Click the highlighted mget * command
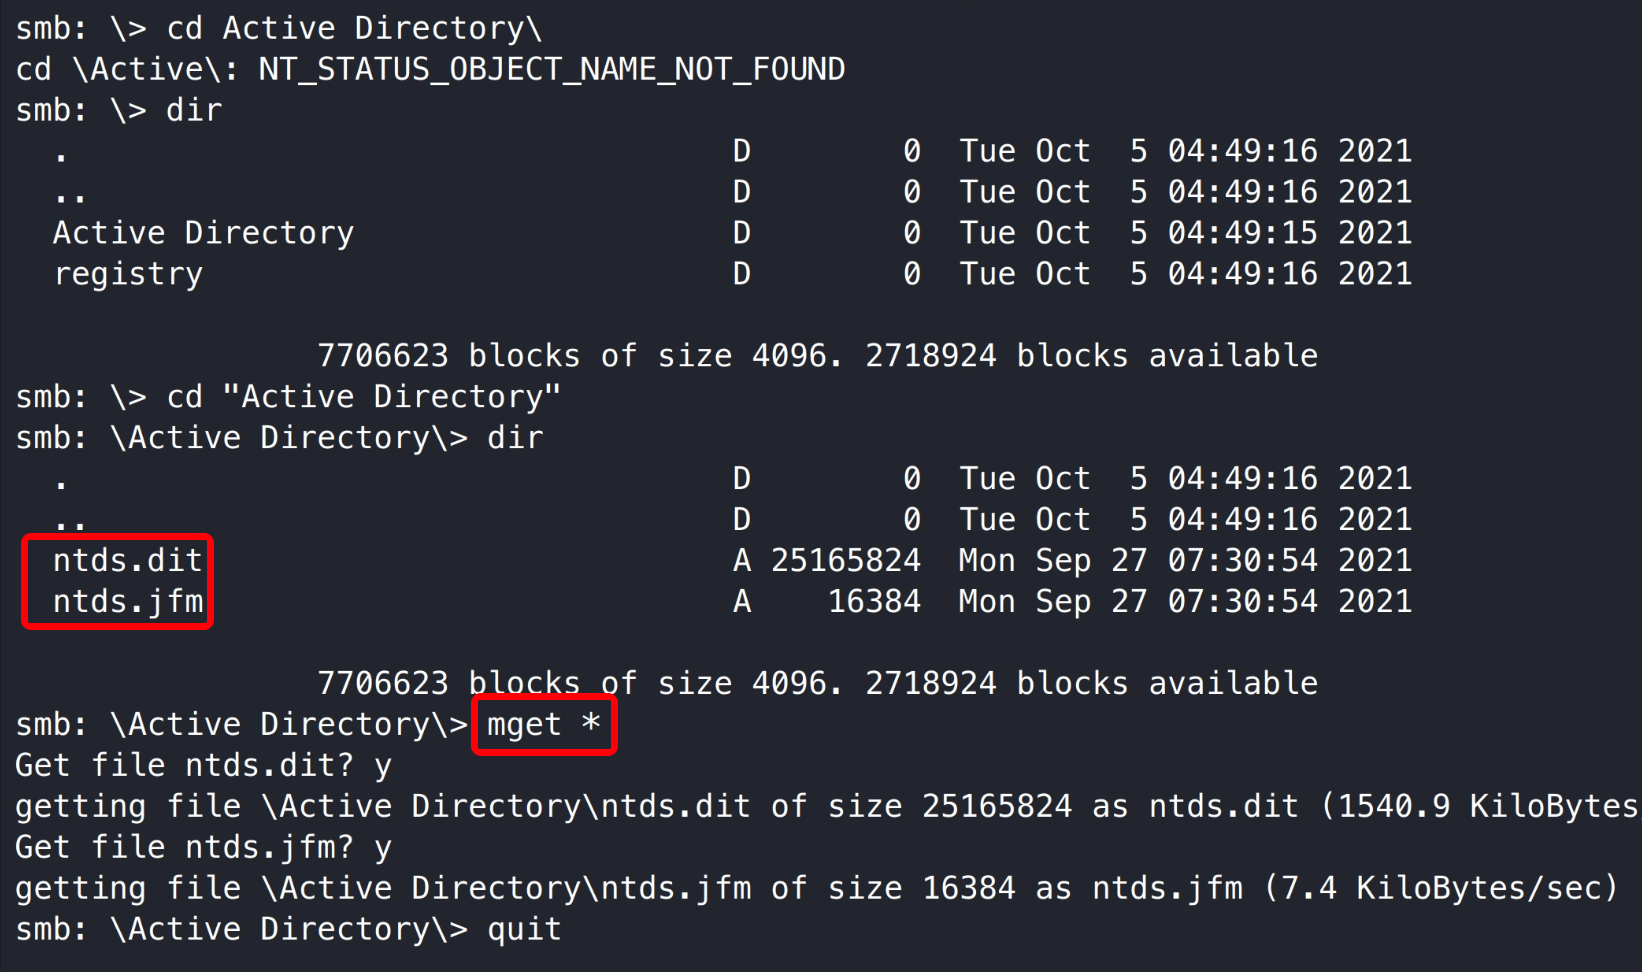 point(543,725)
